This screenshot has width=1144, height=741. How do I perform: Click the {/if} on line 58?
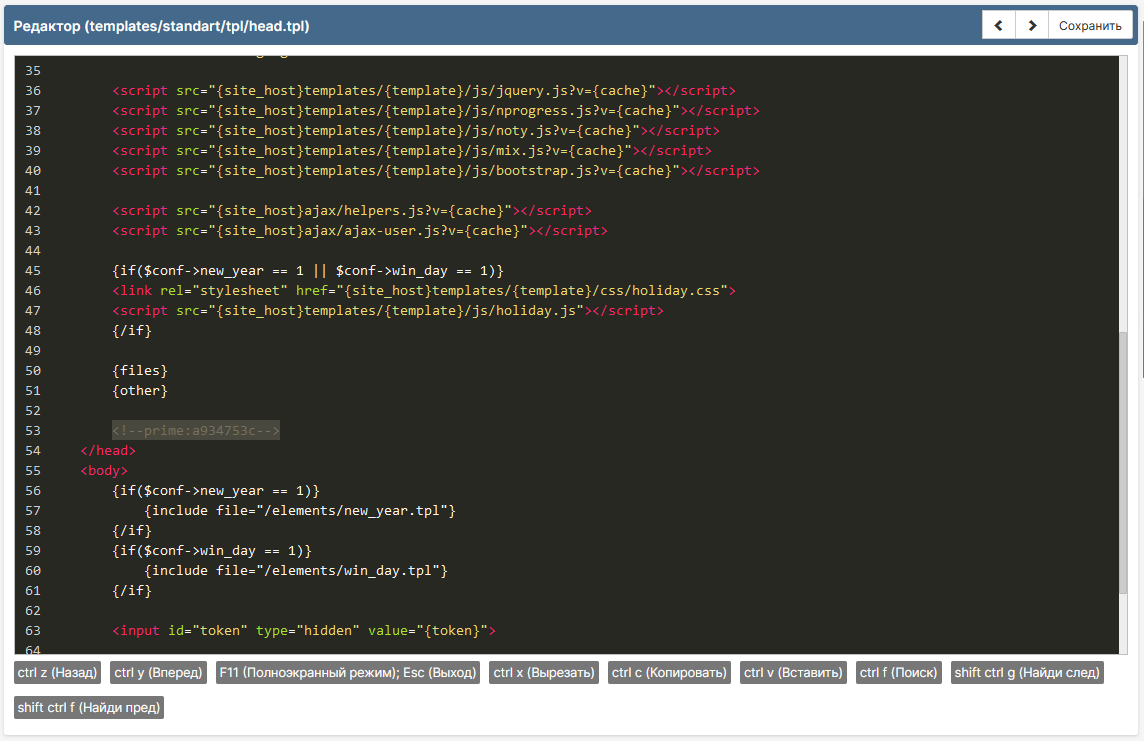click(132, 530)
